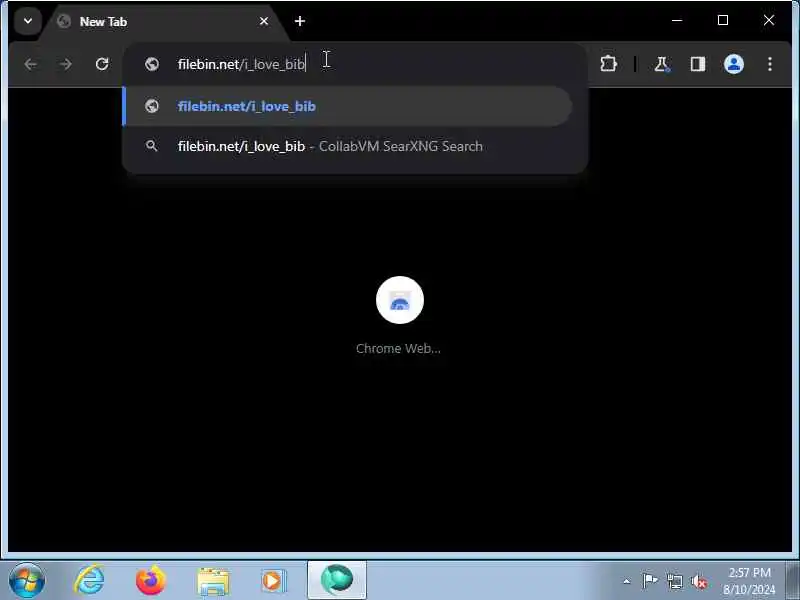Open the Action Center flag icon
Viewport: 800px width, 600px height.
pyautogui.click(x=650, y=581)
